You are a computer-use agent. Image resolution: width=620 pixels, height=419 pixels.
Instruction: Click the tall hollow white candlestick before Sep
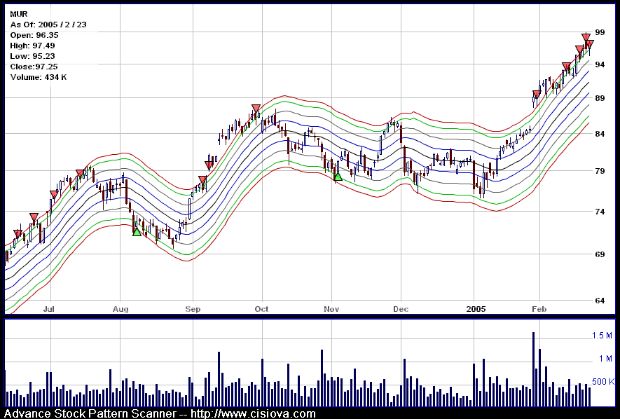[x=190, y=208]
